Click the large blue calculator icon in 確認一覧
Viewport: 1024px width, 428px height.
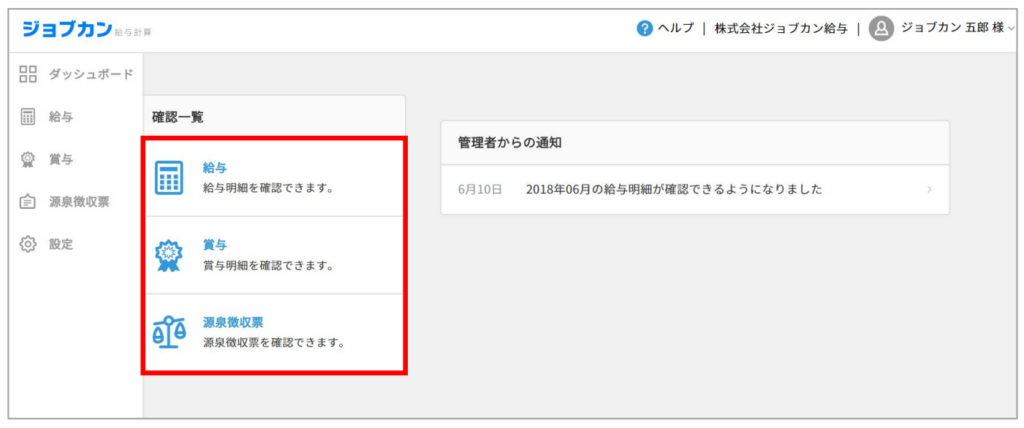click(x=169, y=177)
